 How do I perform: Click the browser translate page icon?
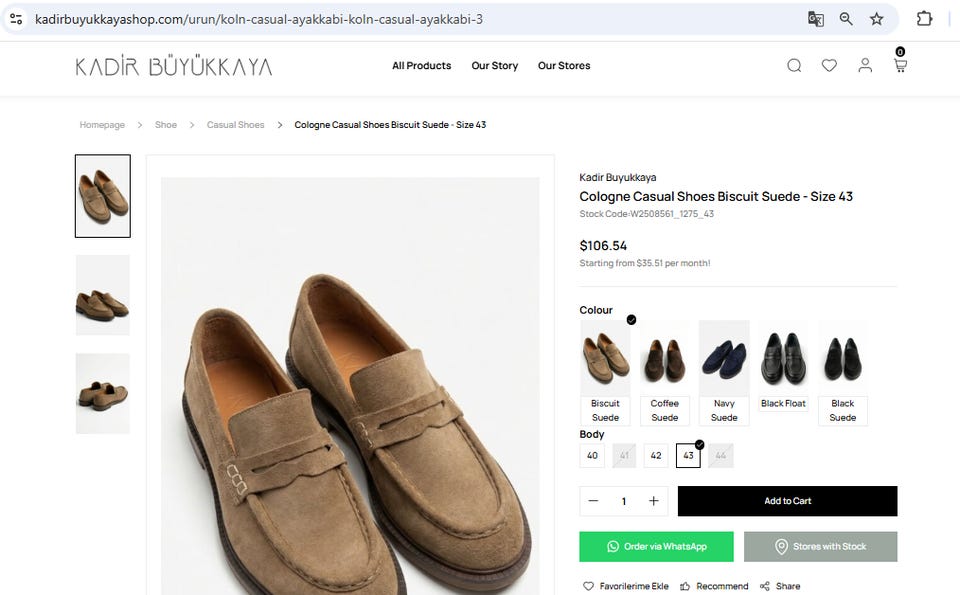coord(816,19)
